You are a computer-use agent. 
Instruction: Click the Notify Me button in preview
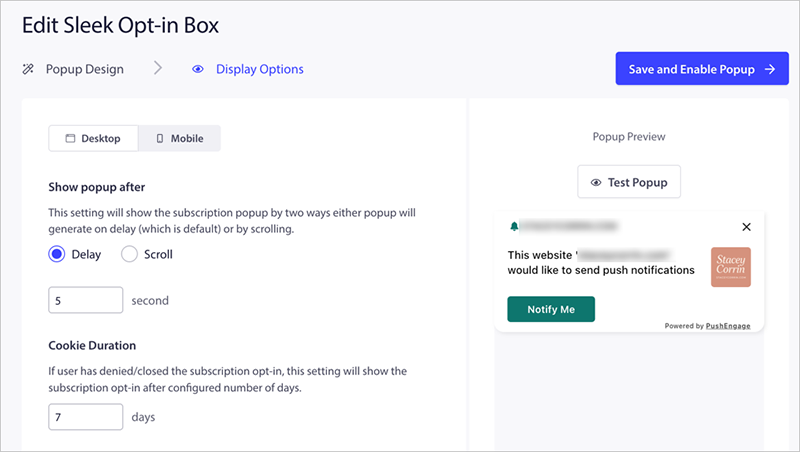click(x=551, y=309)
